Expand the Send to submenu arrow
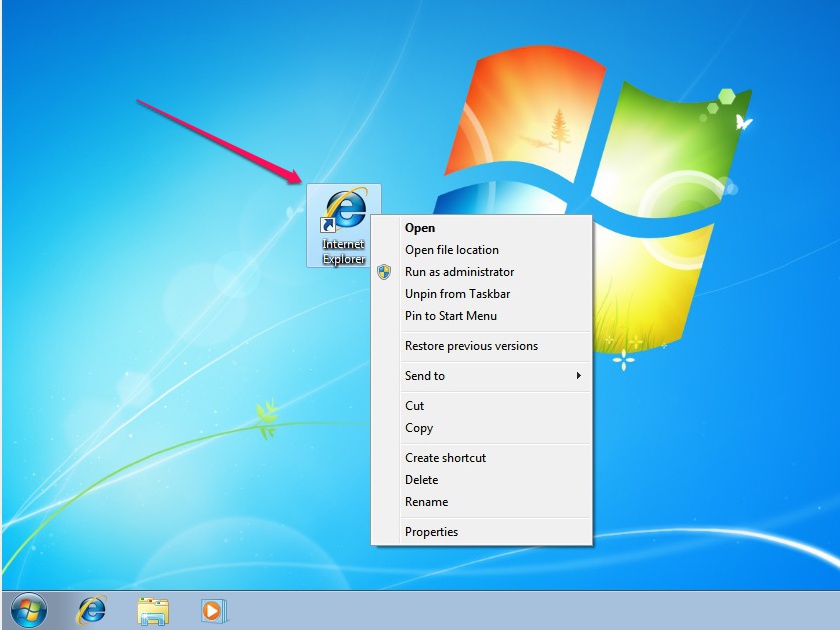 [x=579, y=376]
